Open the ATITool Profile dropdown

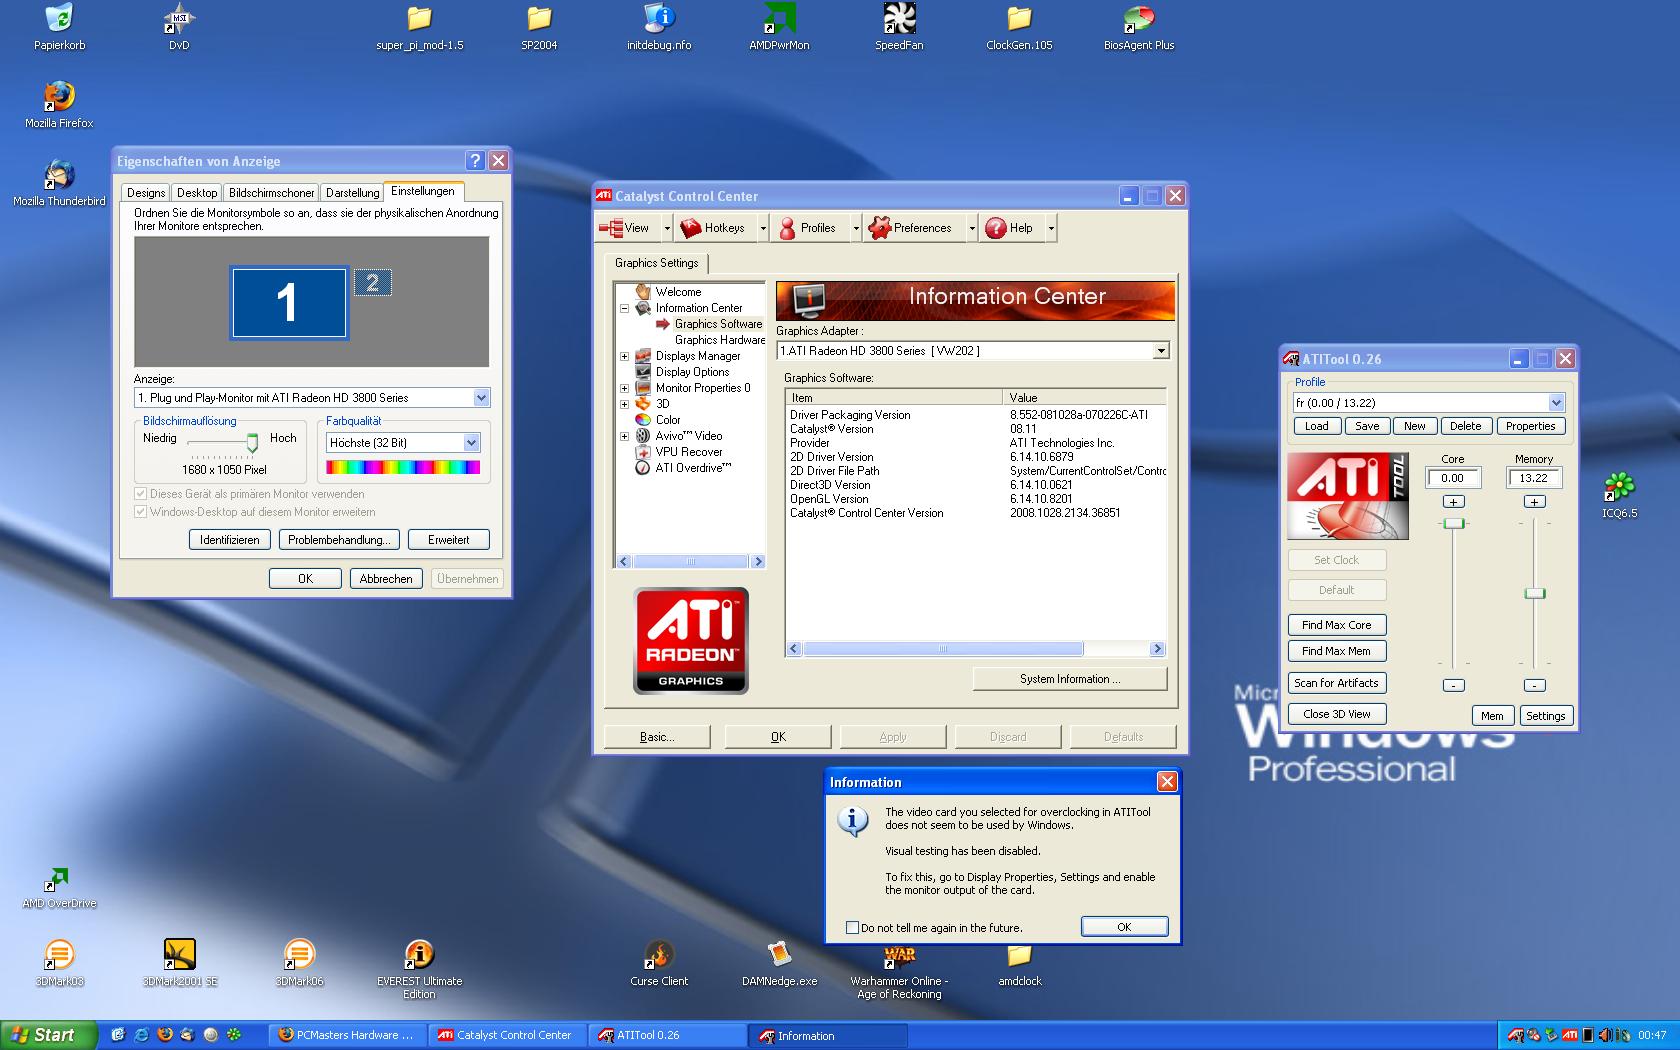(x=1556, y=403)
